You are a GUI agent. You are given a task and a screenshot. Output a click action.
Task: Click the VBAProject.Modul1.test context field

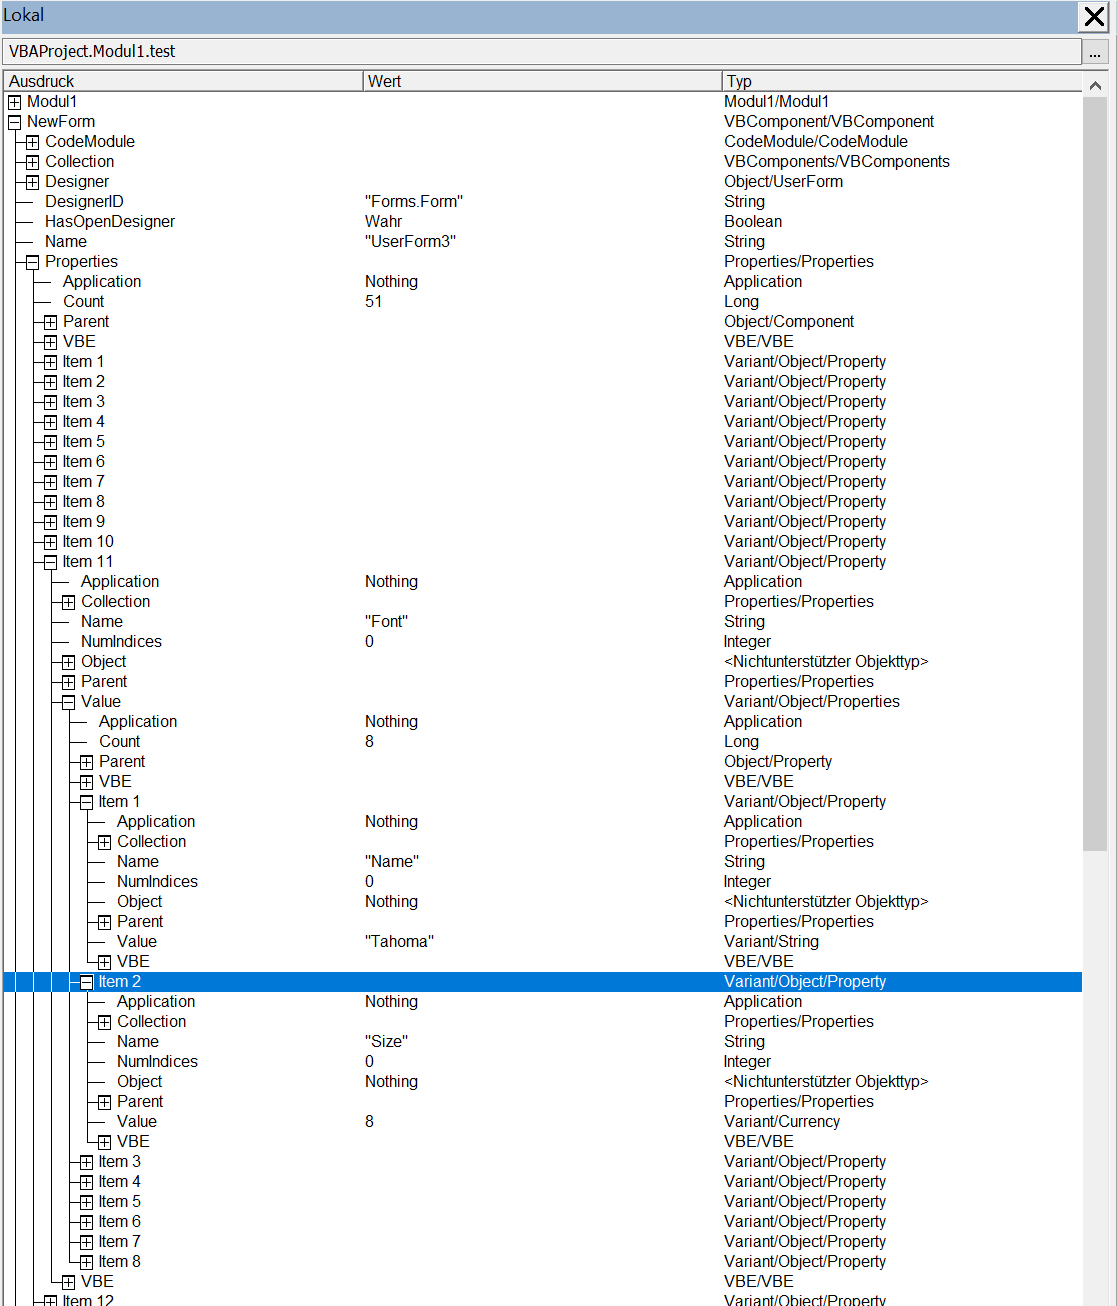tap(542, 52)
